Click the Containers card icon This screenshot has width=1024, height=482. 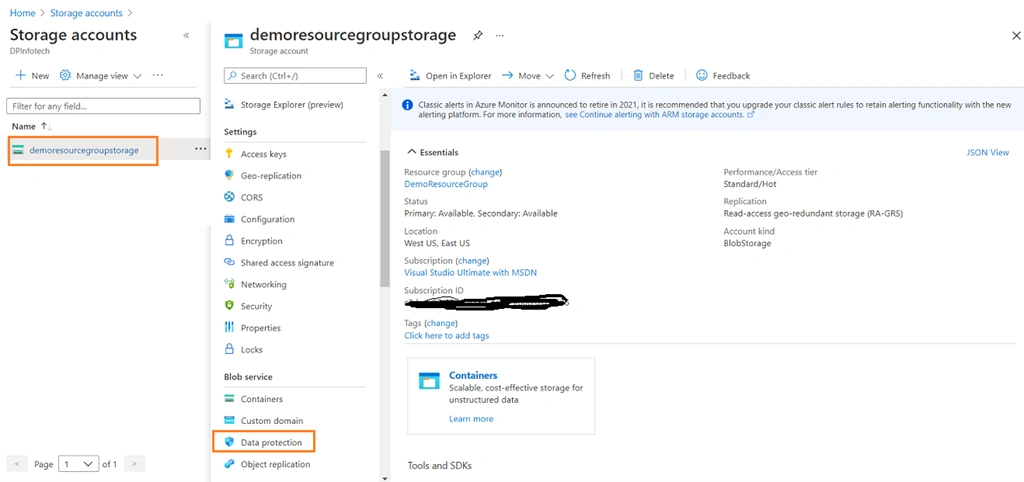430,381
